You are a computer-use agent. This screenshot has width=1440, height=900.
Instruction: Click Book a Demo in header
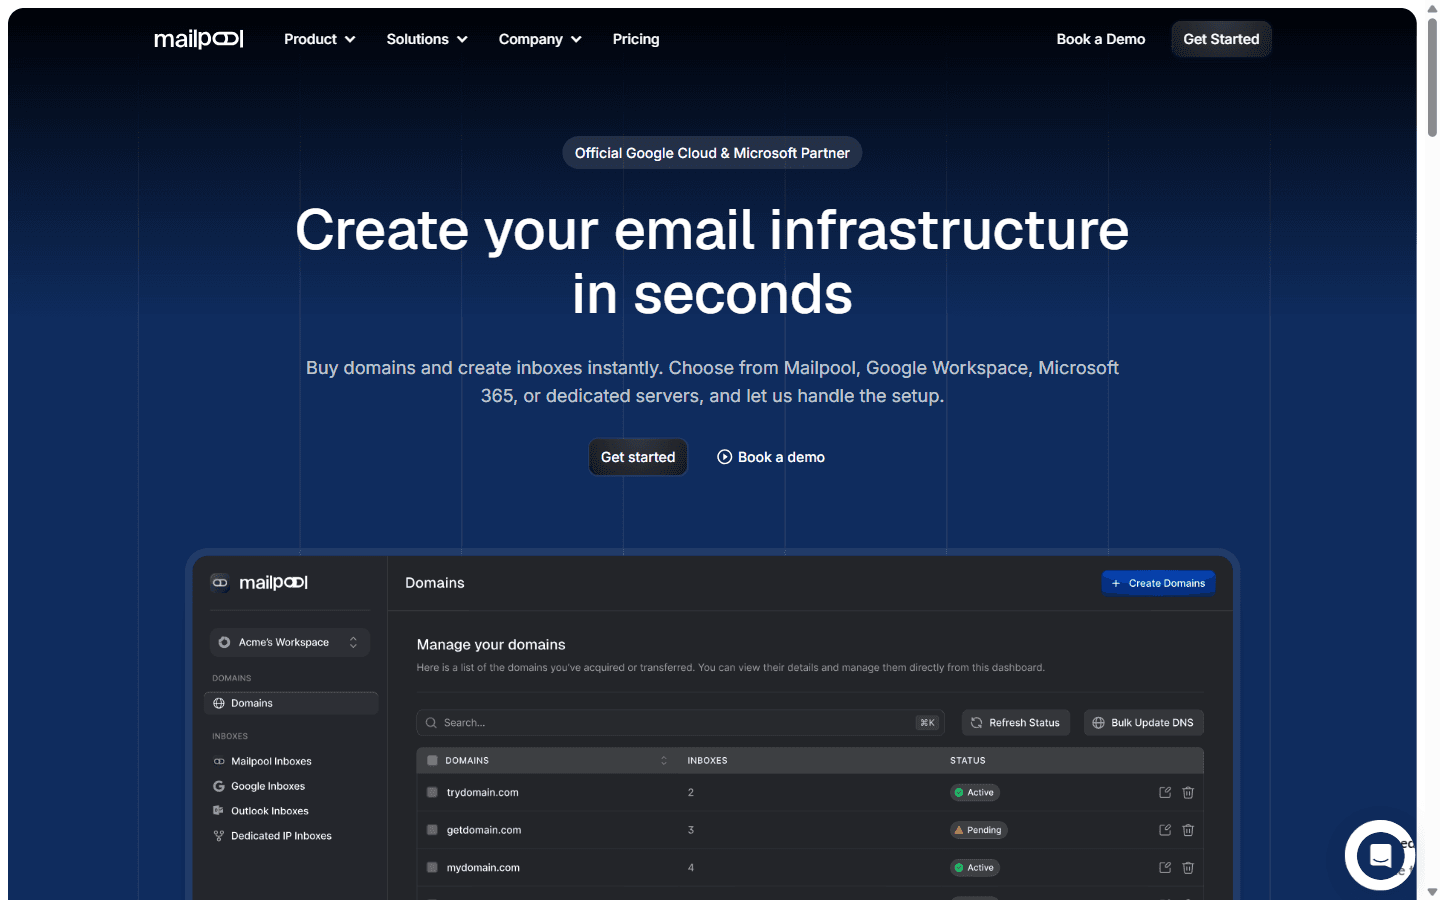pos(1101,39)
